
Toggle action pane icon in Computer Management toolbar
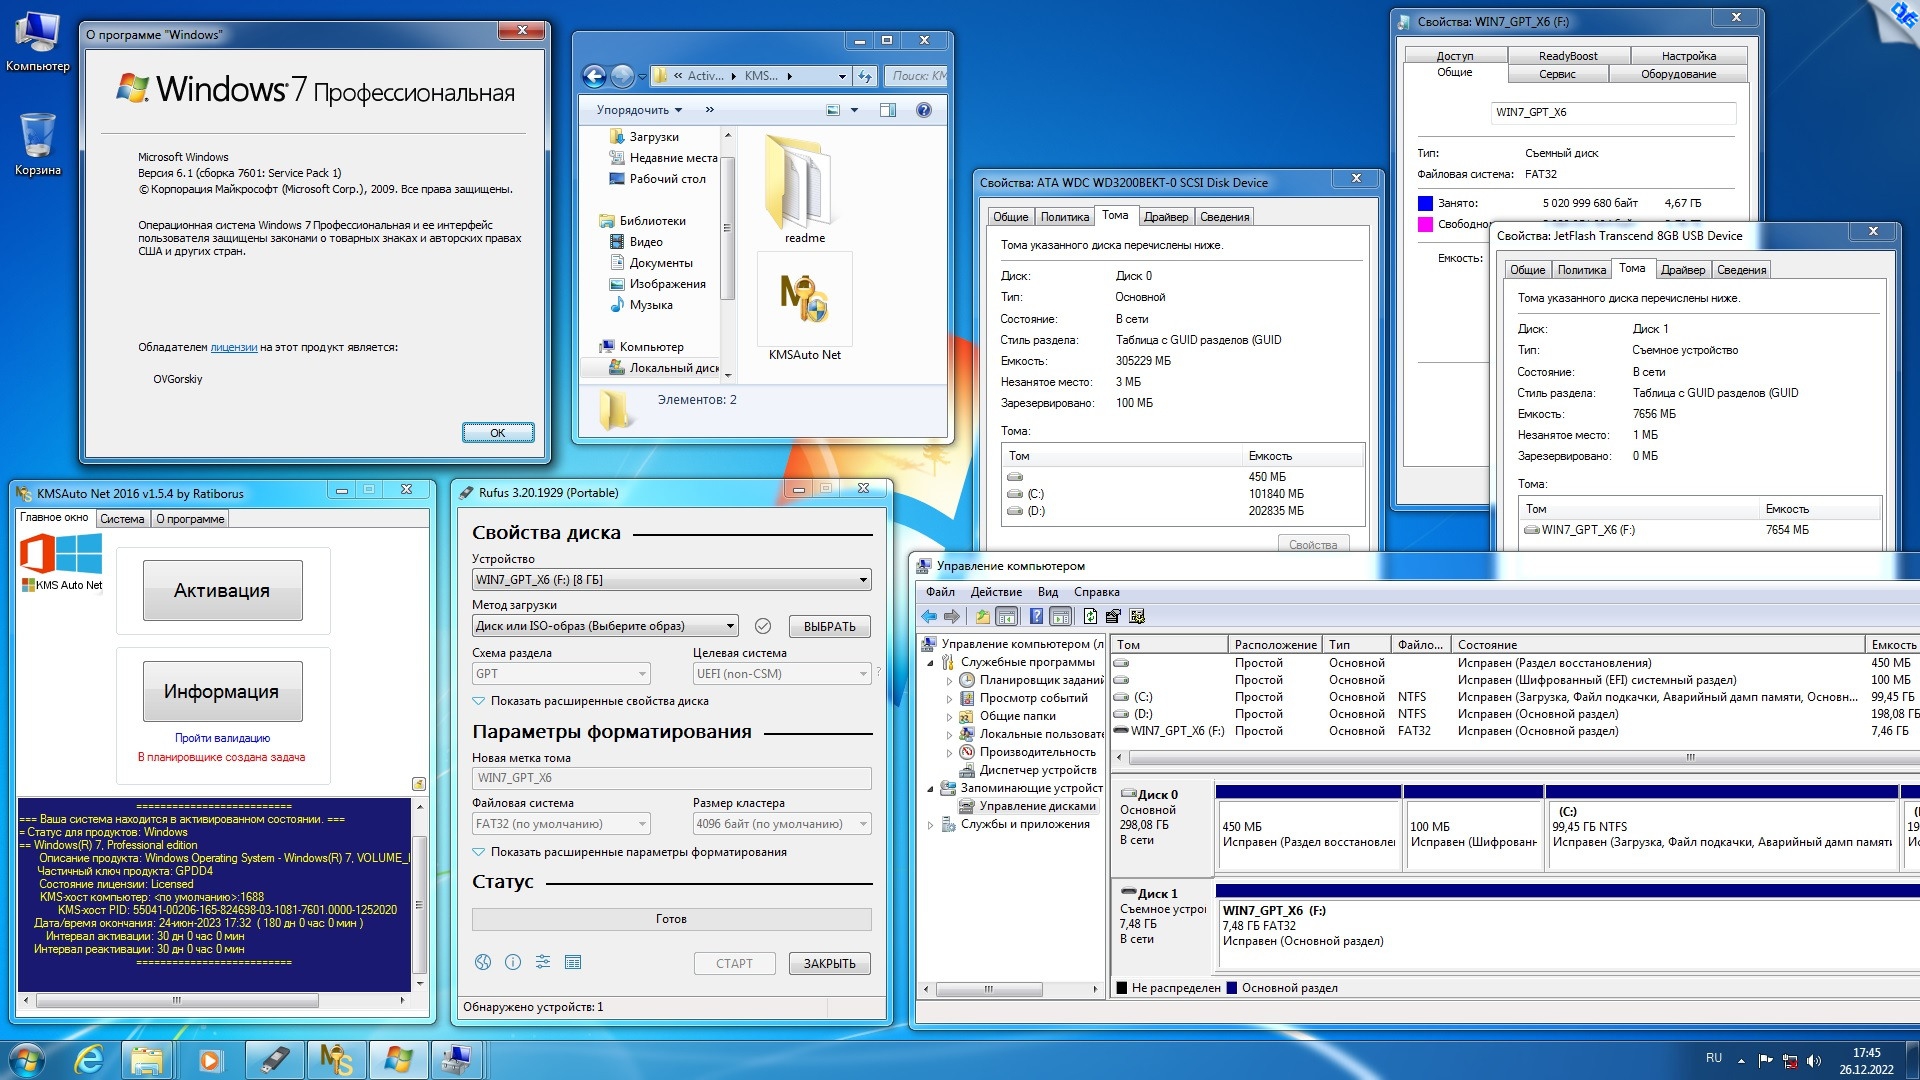[1061, 616]
